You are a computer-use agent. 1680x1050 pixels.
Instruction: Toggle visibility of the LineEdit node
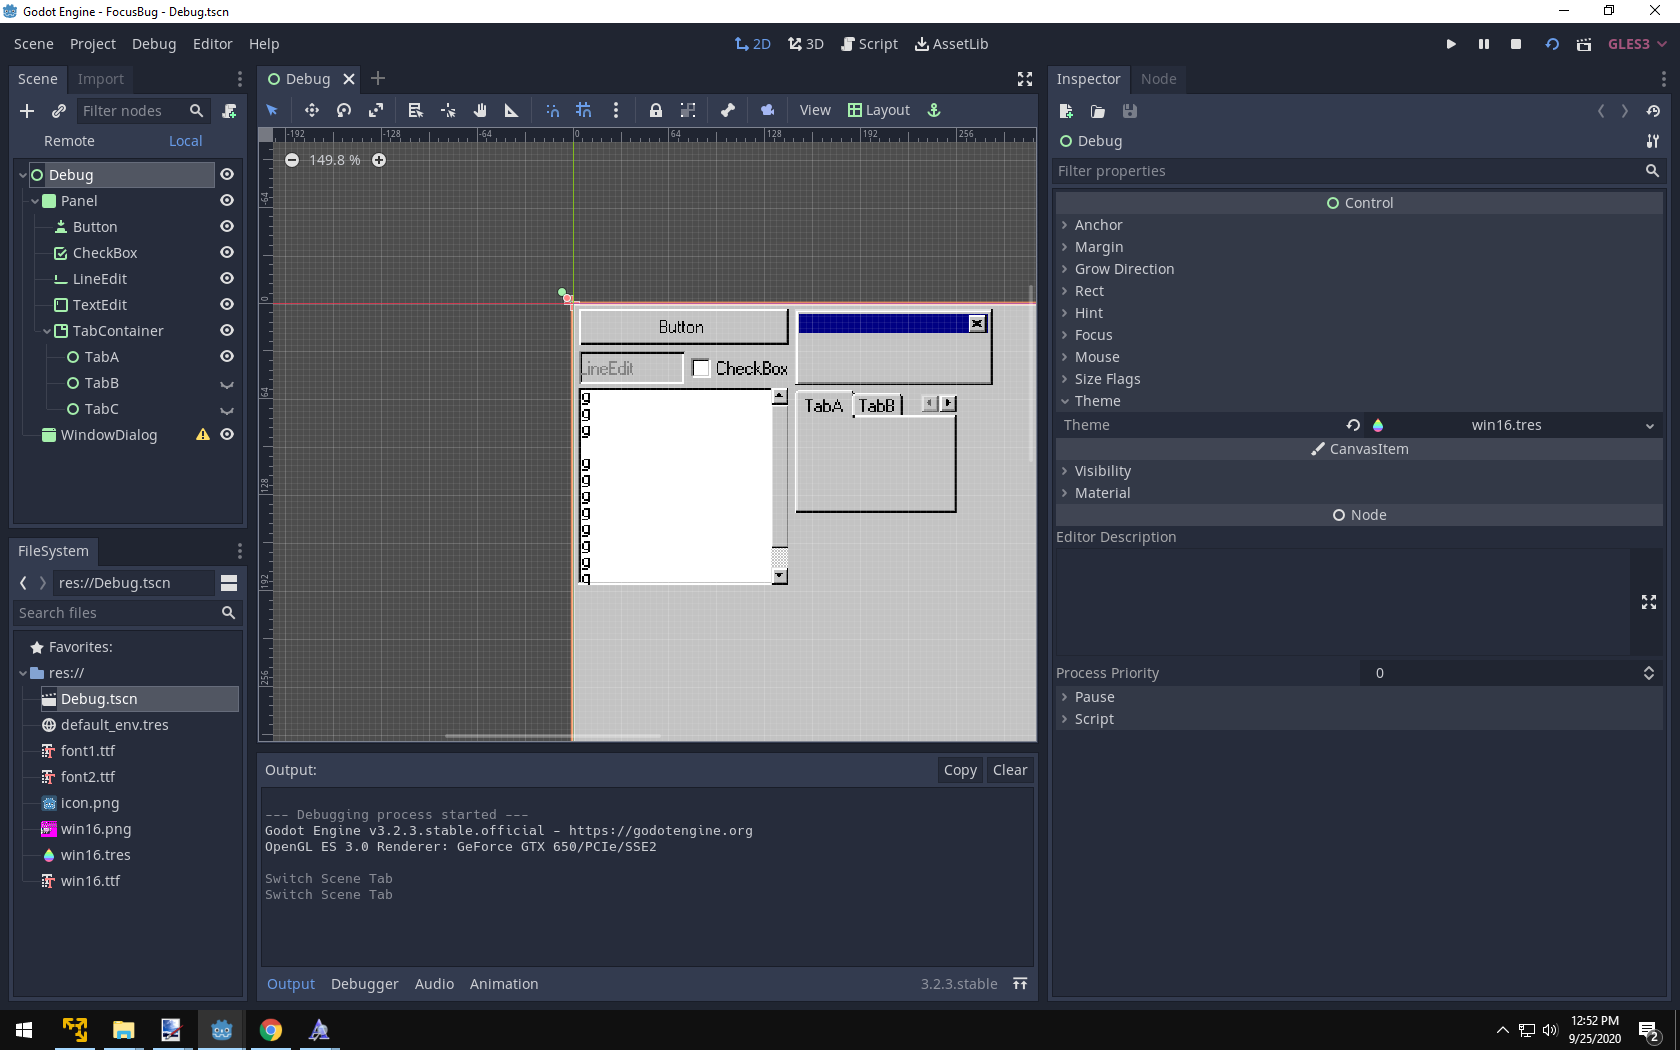(x=227, y=278)
